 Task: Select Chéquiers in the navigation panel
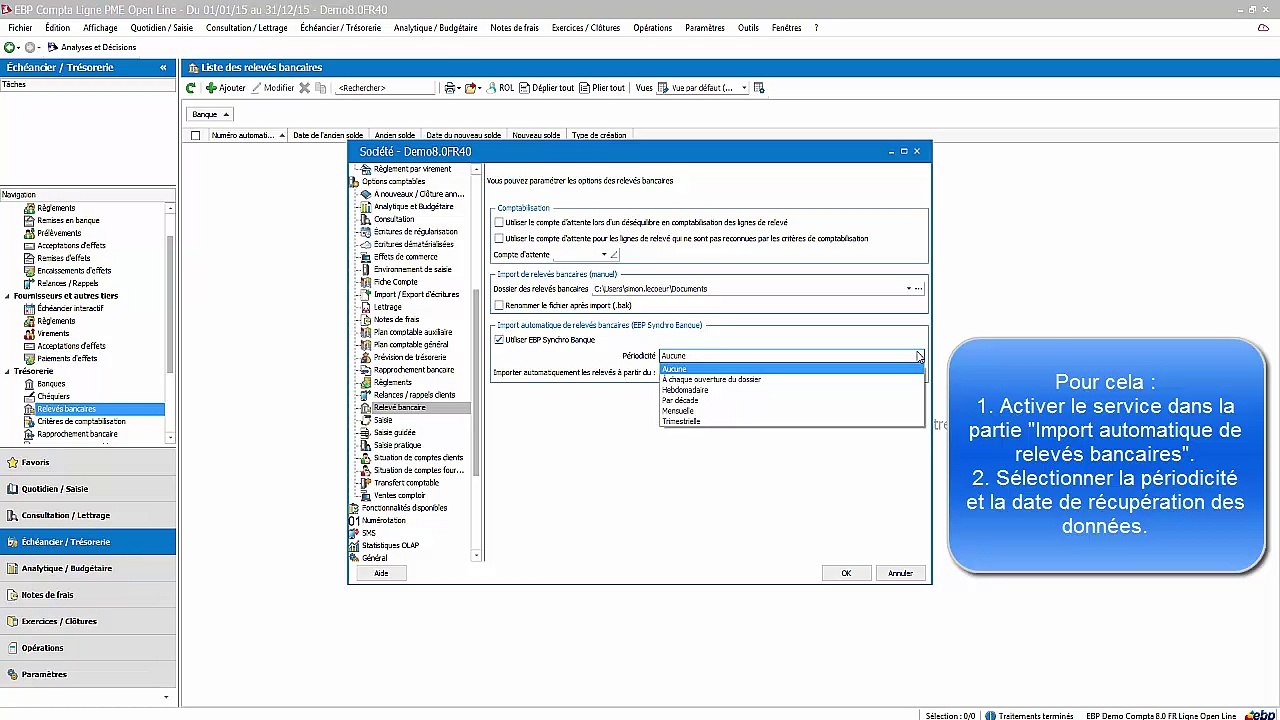click(53, 396)
